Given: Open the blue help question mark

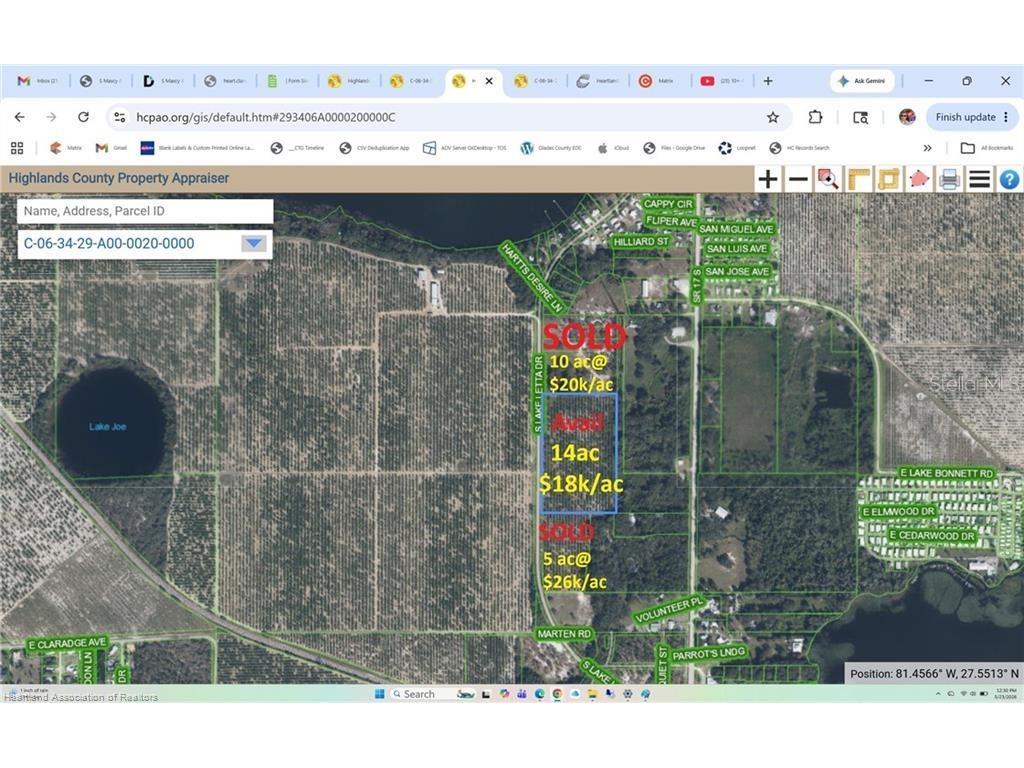Looking at the screenshot, I should (1010, 179).
